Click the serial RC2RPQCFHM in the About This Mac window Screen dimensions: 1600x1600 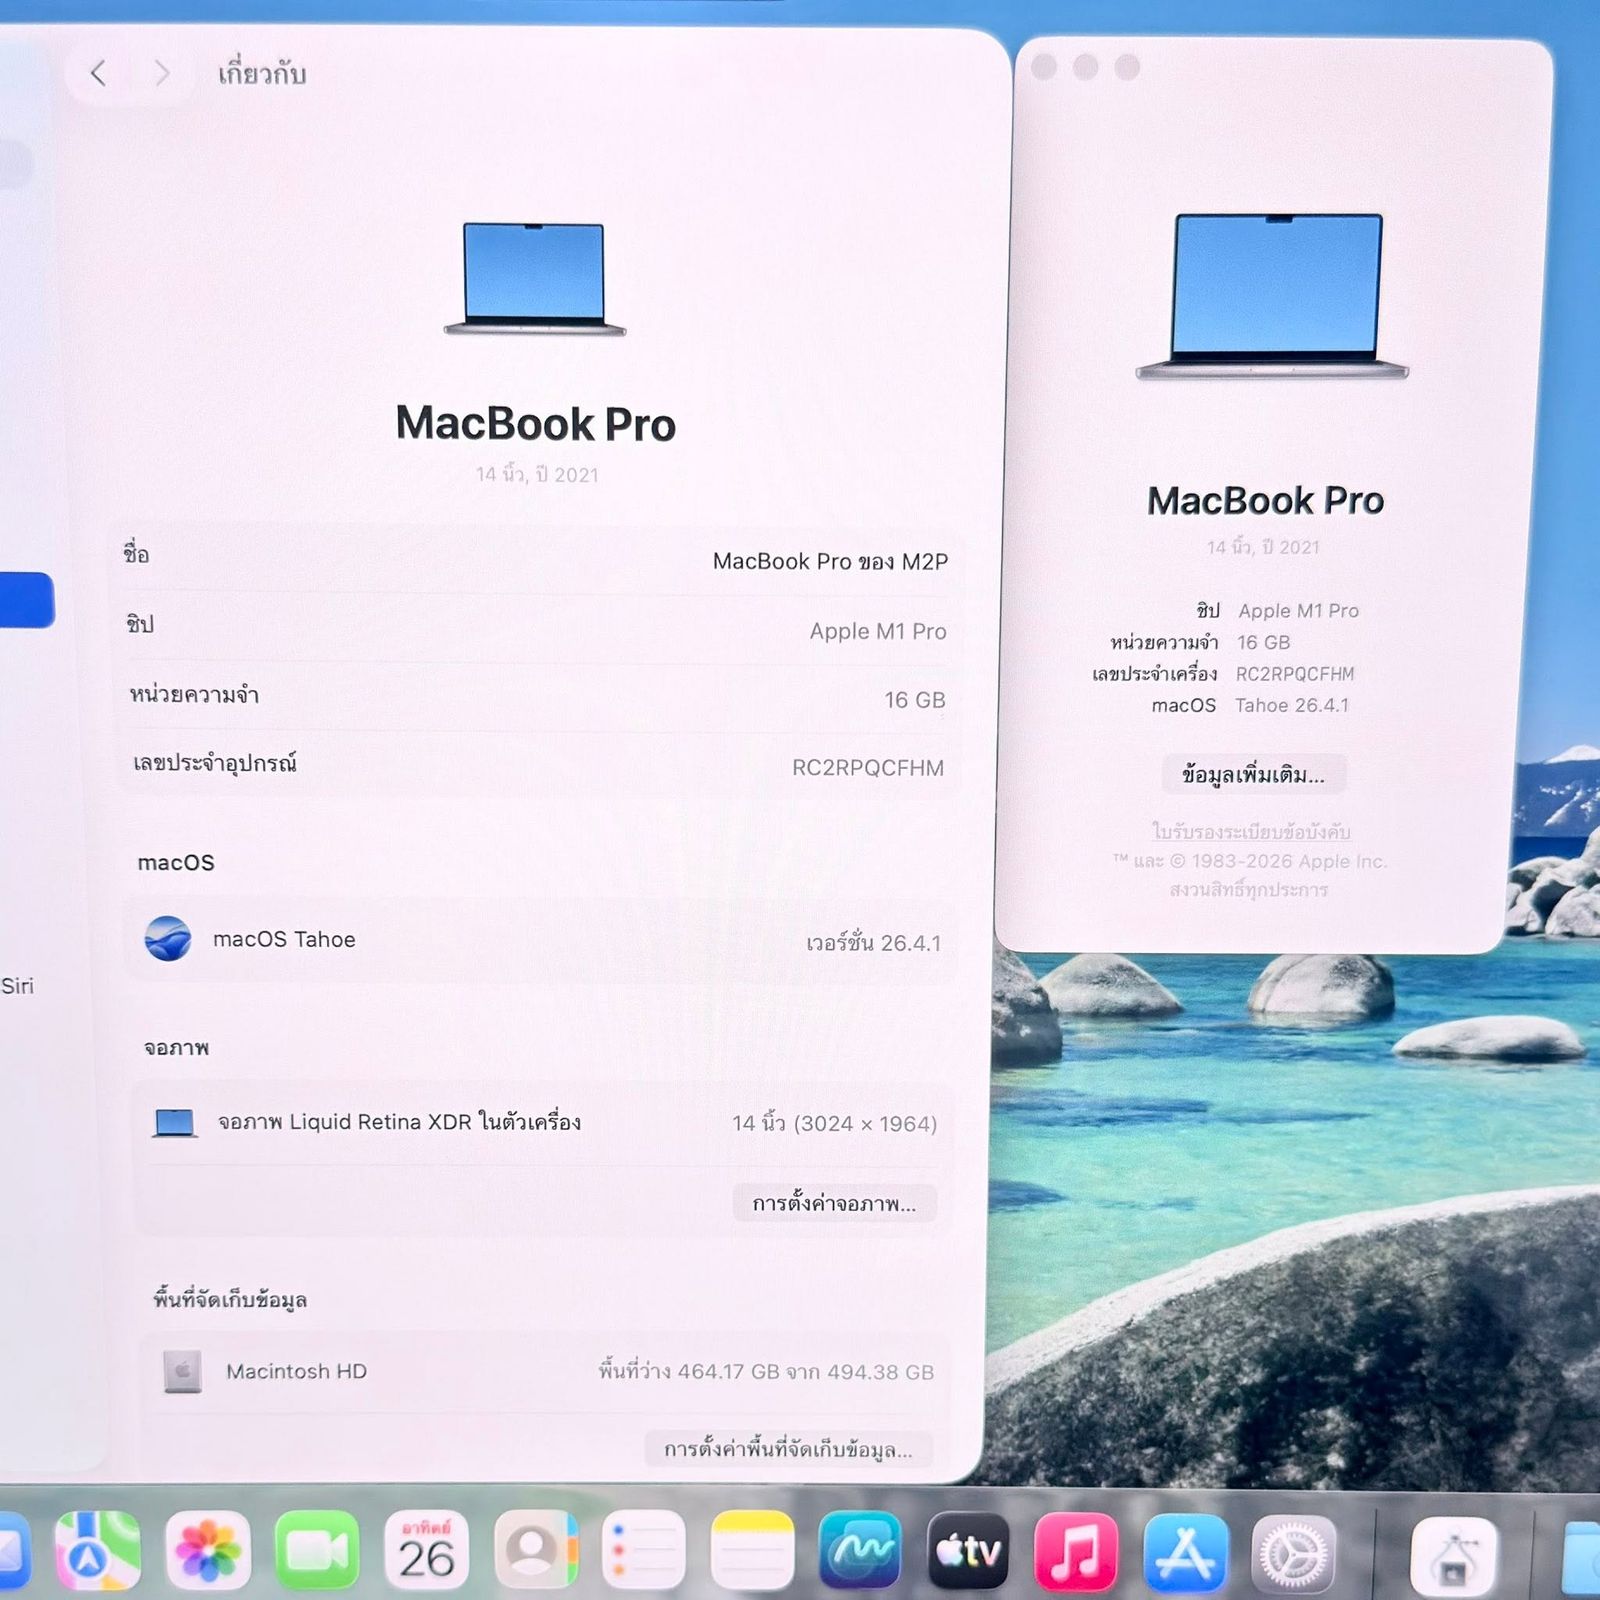click(1295, 674)
